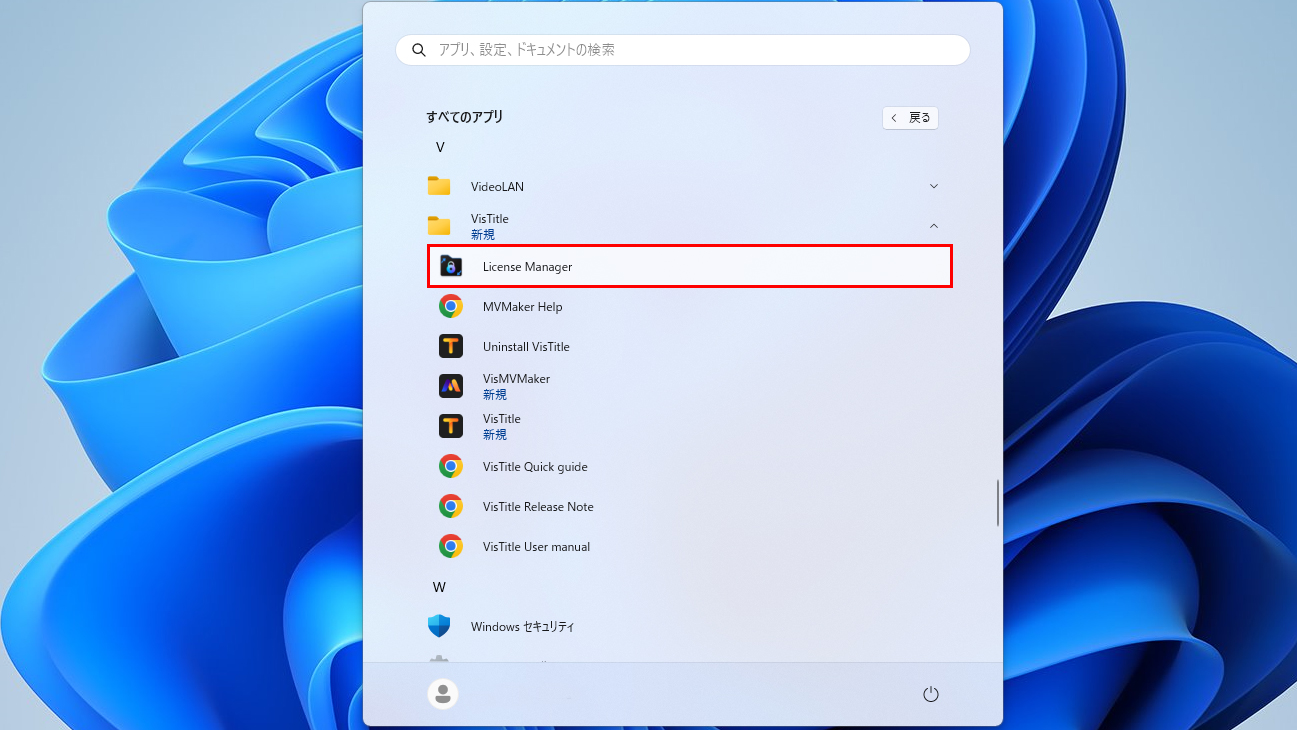Viewport: 1297px width, 730px height.
Task: Jump to letter W section header
Action: [x=439, y=587]
